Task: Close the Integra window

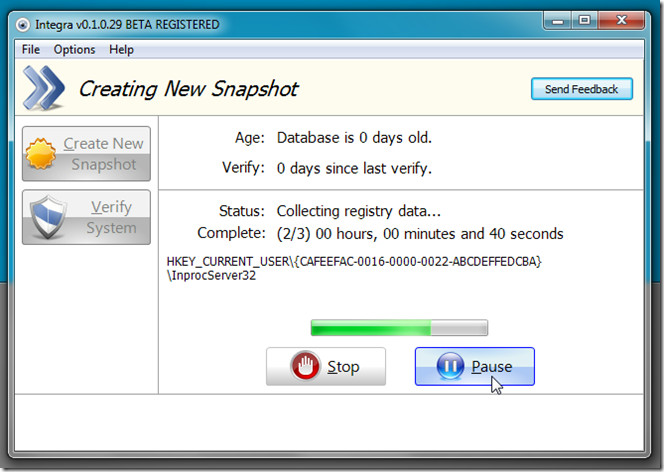Action: coord(621,20)
